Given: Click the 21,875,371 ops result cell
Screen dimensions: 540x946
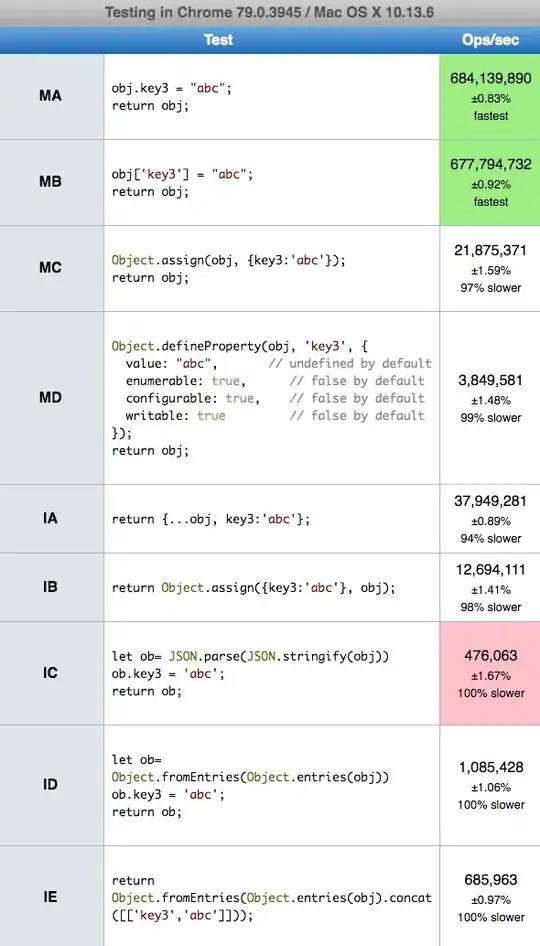Looking at the screenshot, I should 490,268.
